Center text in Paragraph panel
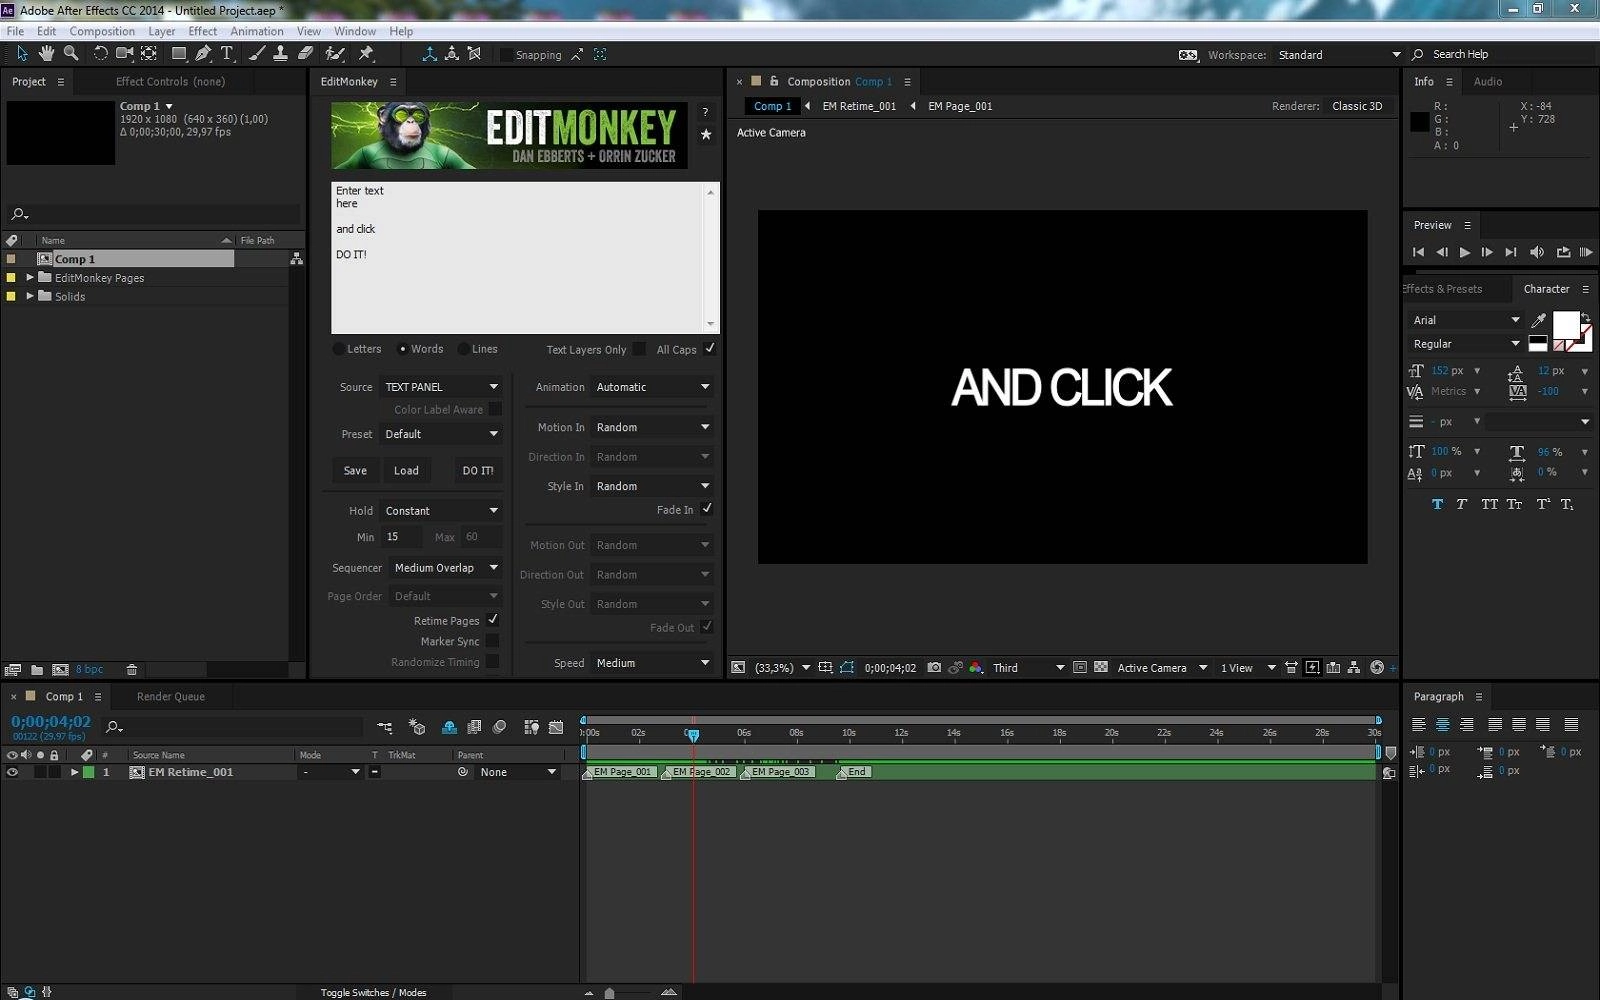Viewport: 1600px width, 1000px height. pos(1442,724)
